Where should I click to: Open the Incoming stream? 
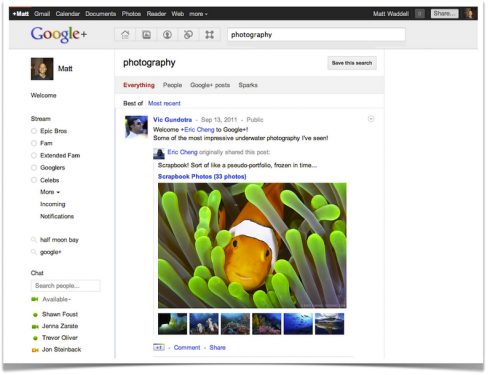[x=53, y=204]
